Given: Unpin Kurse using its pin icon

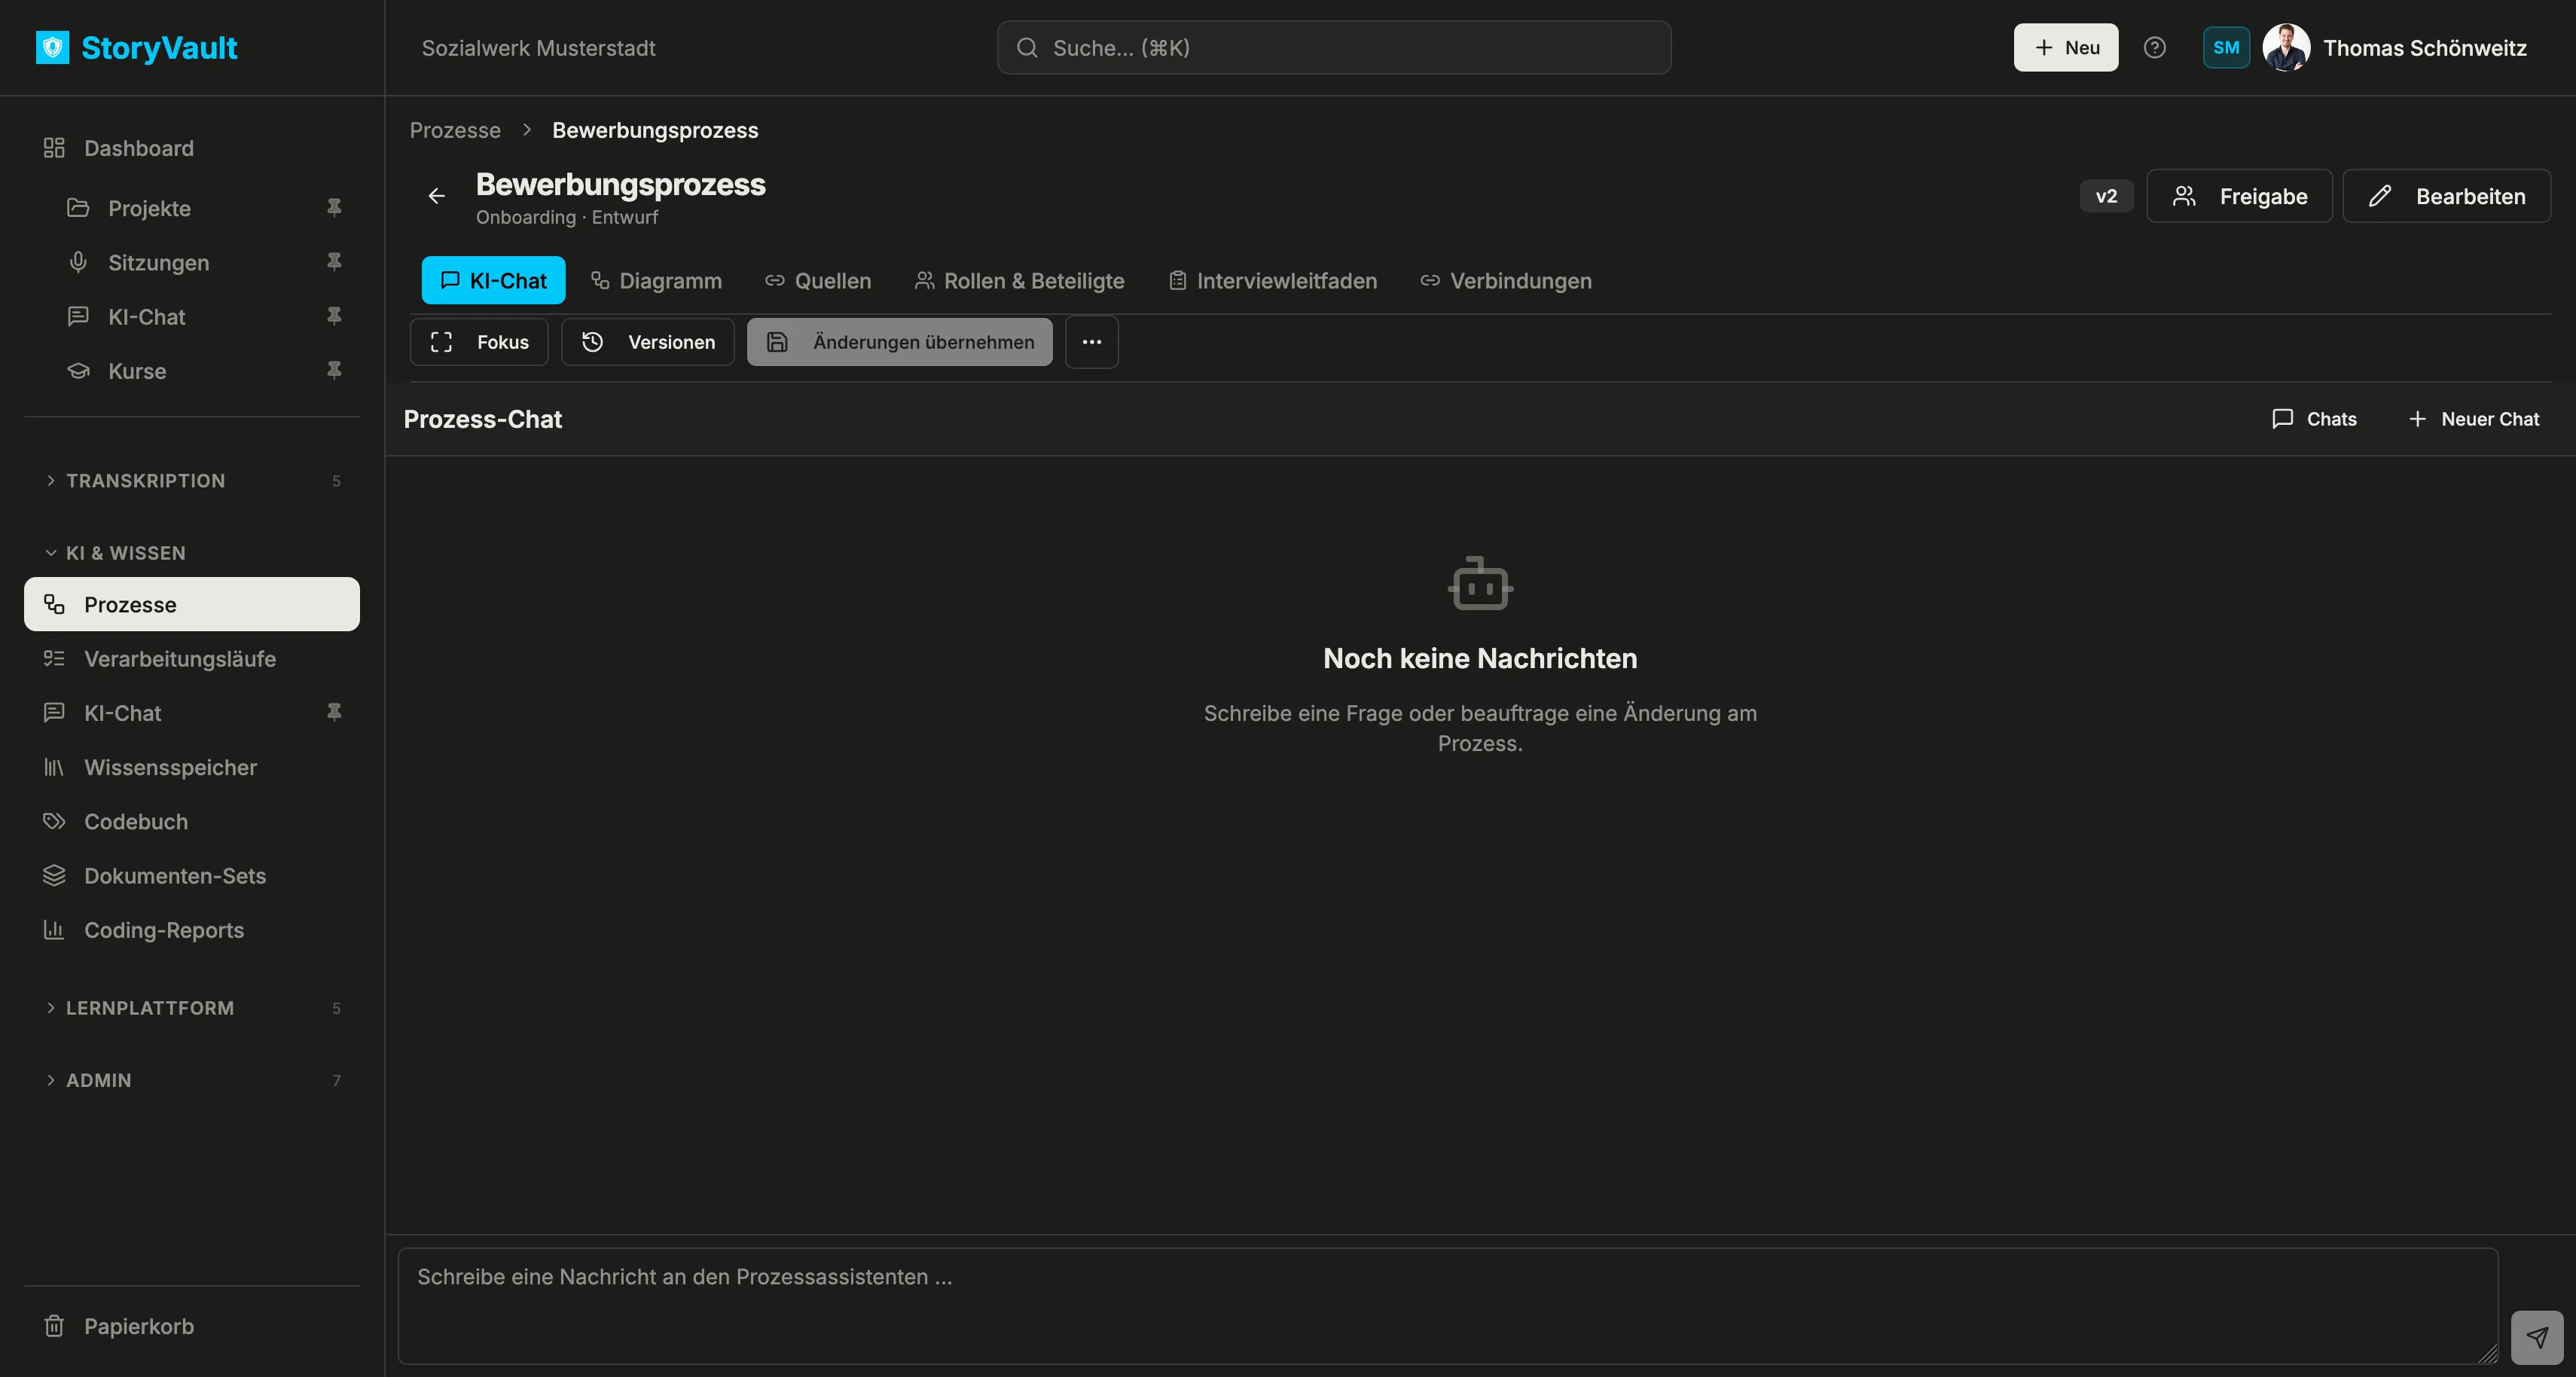Looking at the screenshot, I should tap(334, 370).
